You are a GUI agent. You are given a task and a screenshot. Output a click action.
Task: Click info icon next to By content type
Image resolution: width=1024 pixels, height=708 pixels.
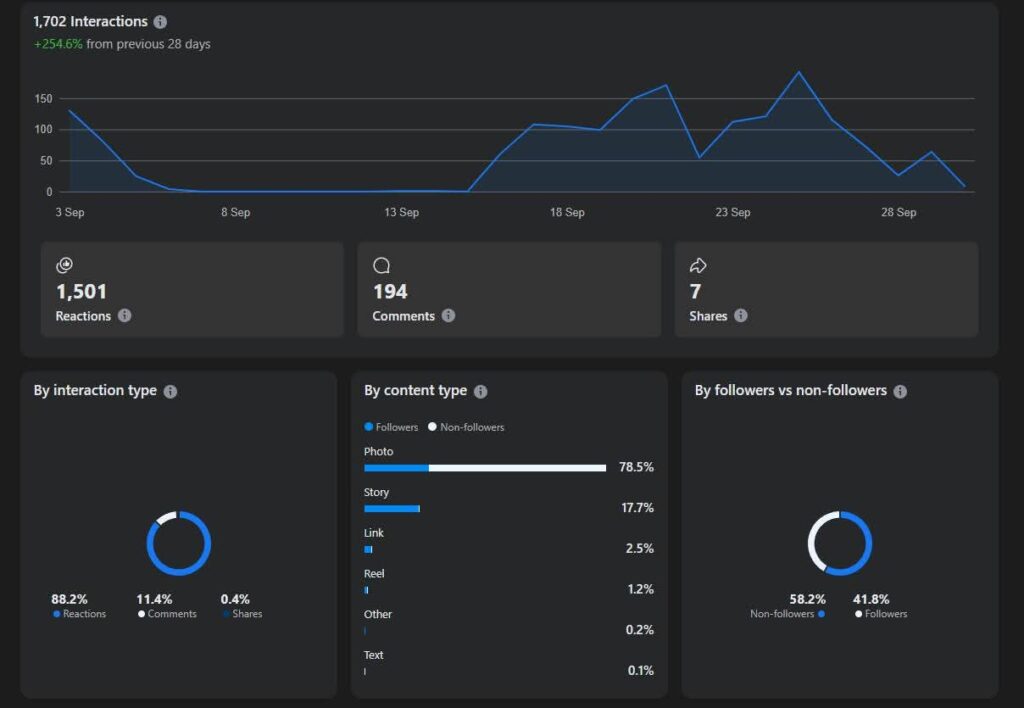[480, 392]
